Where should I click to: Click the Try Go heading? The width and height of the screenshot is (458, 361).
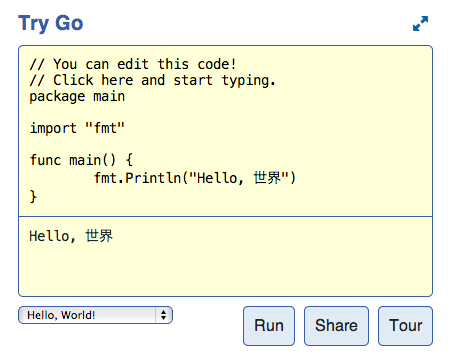pos(51,23)
